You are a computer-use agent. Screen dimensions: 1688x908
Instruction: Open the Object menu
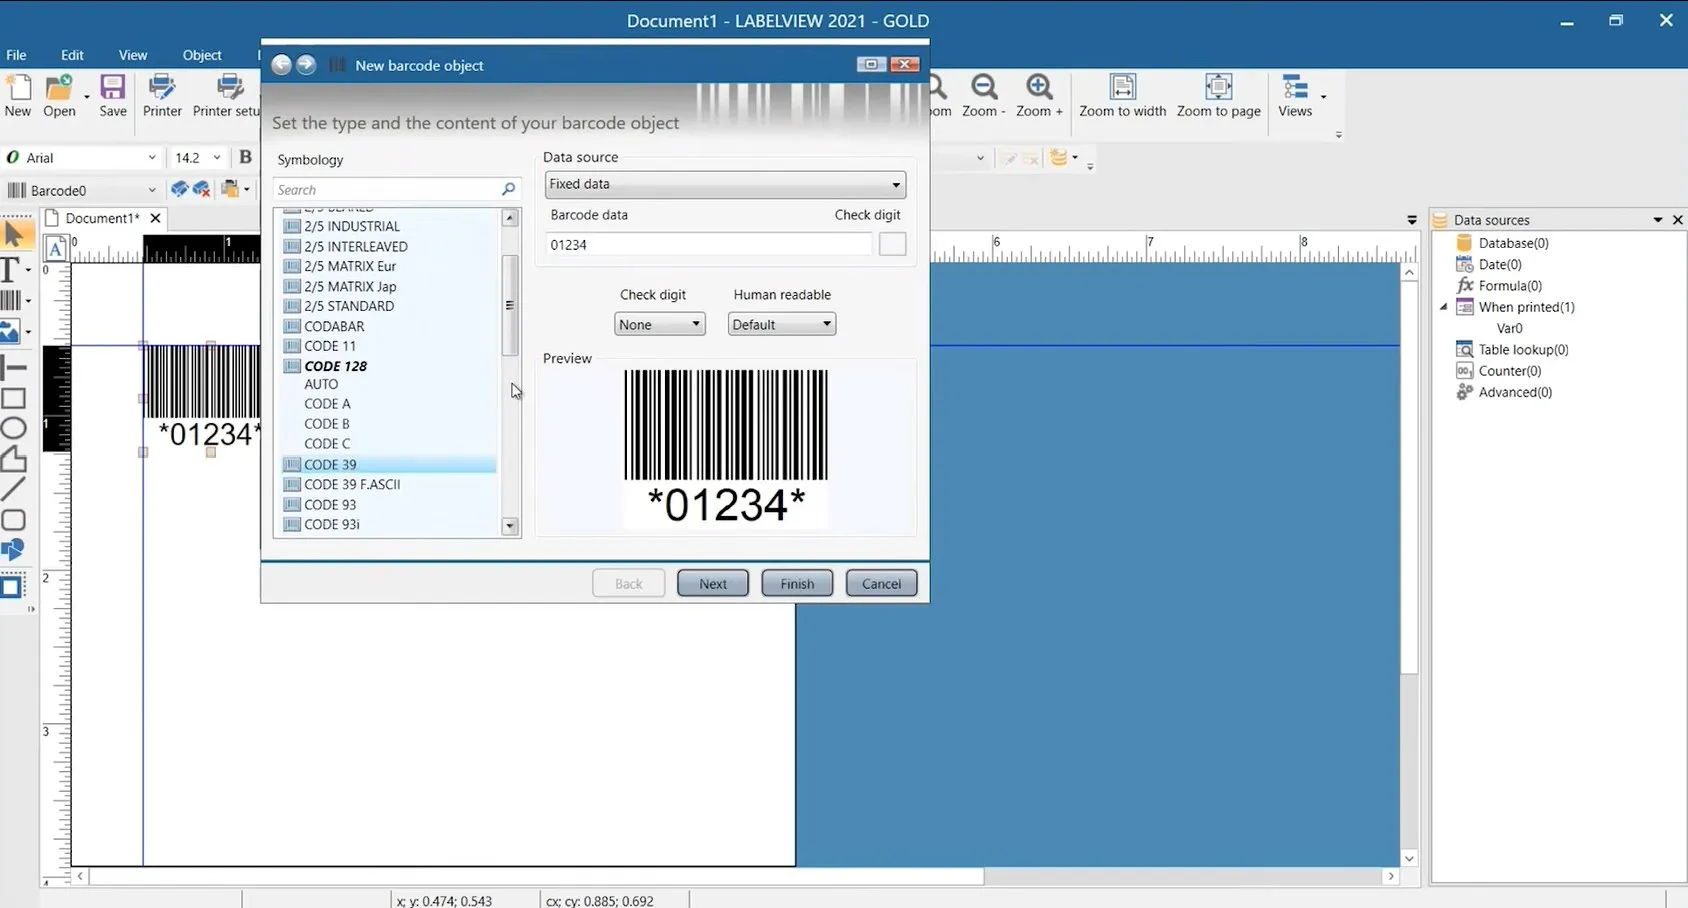coord(202,55)
